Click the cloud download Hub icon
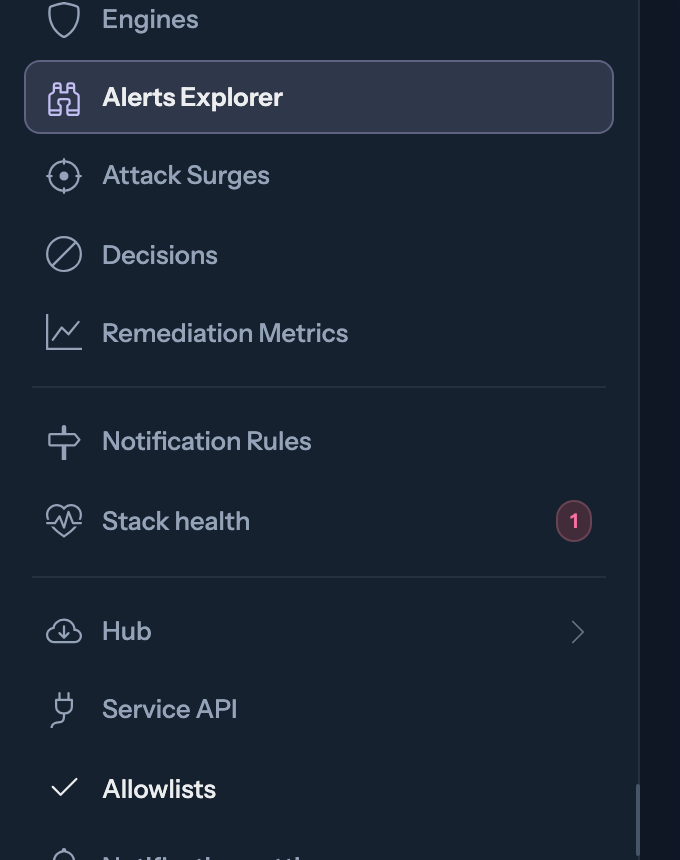The width and height of the screenshot is (680, 860). [64, 631]
